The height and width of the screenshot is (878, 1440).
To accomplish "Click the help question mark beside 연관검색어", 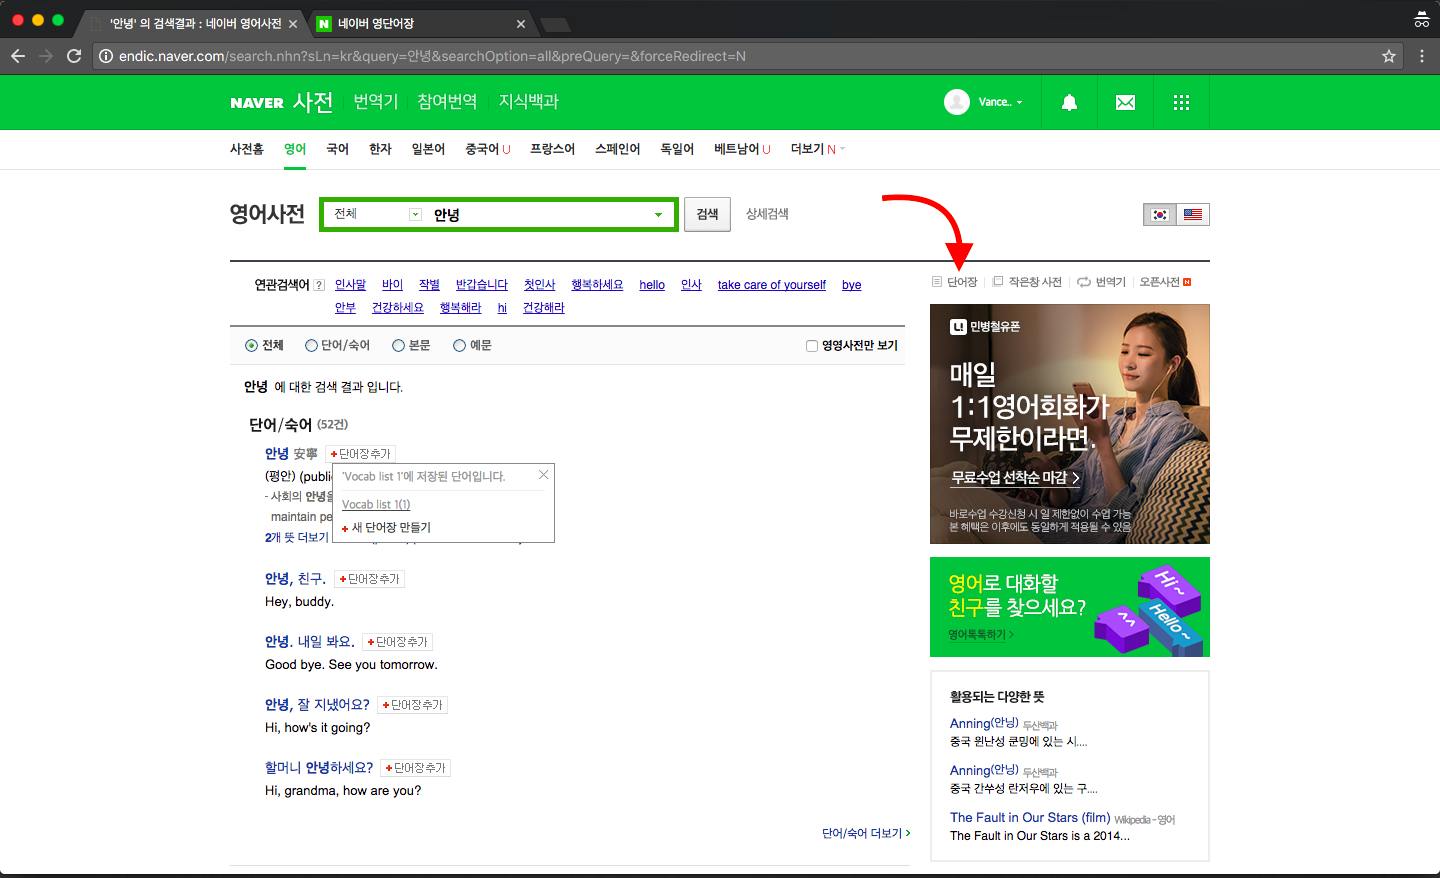I will 319,285.
